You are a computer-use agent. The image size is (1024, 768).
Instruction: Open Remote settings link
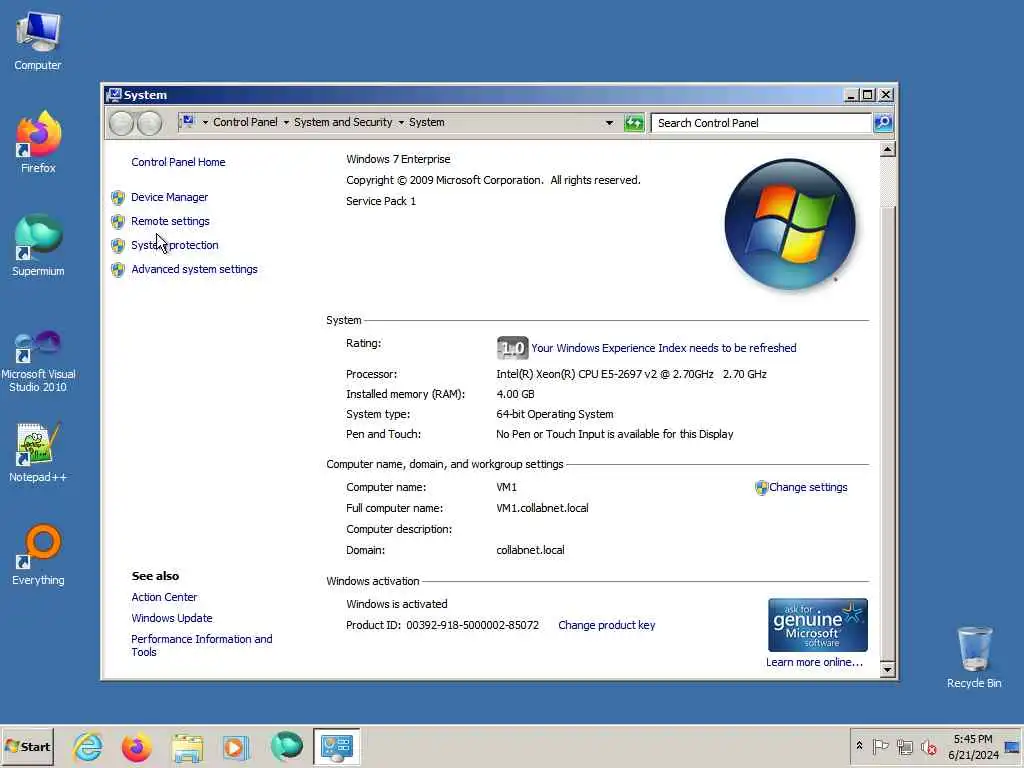(170, 221)
